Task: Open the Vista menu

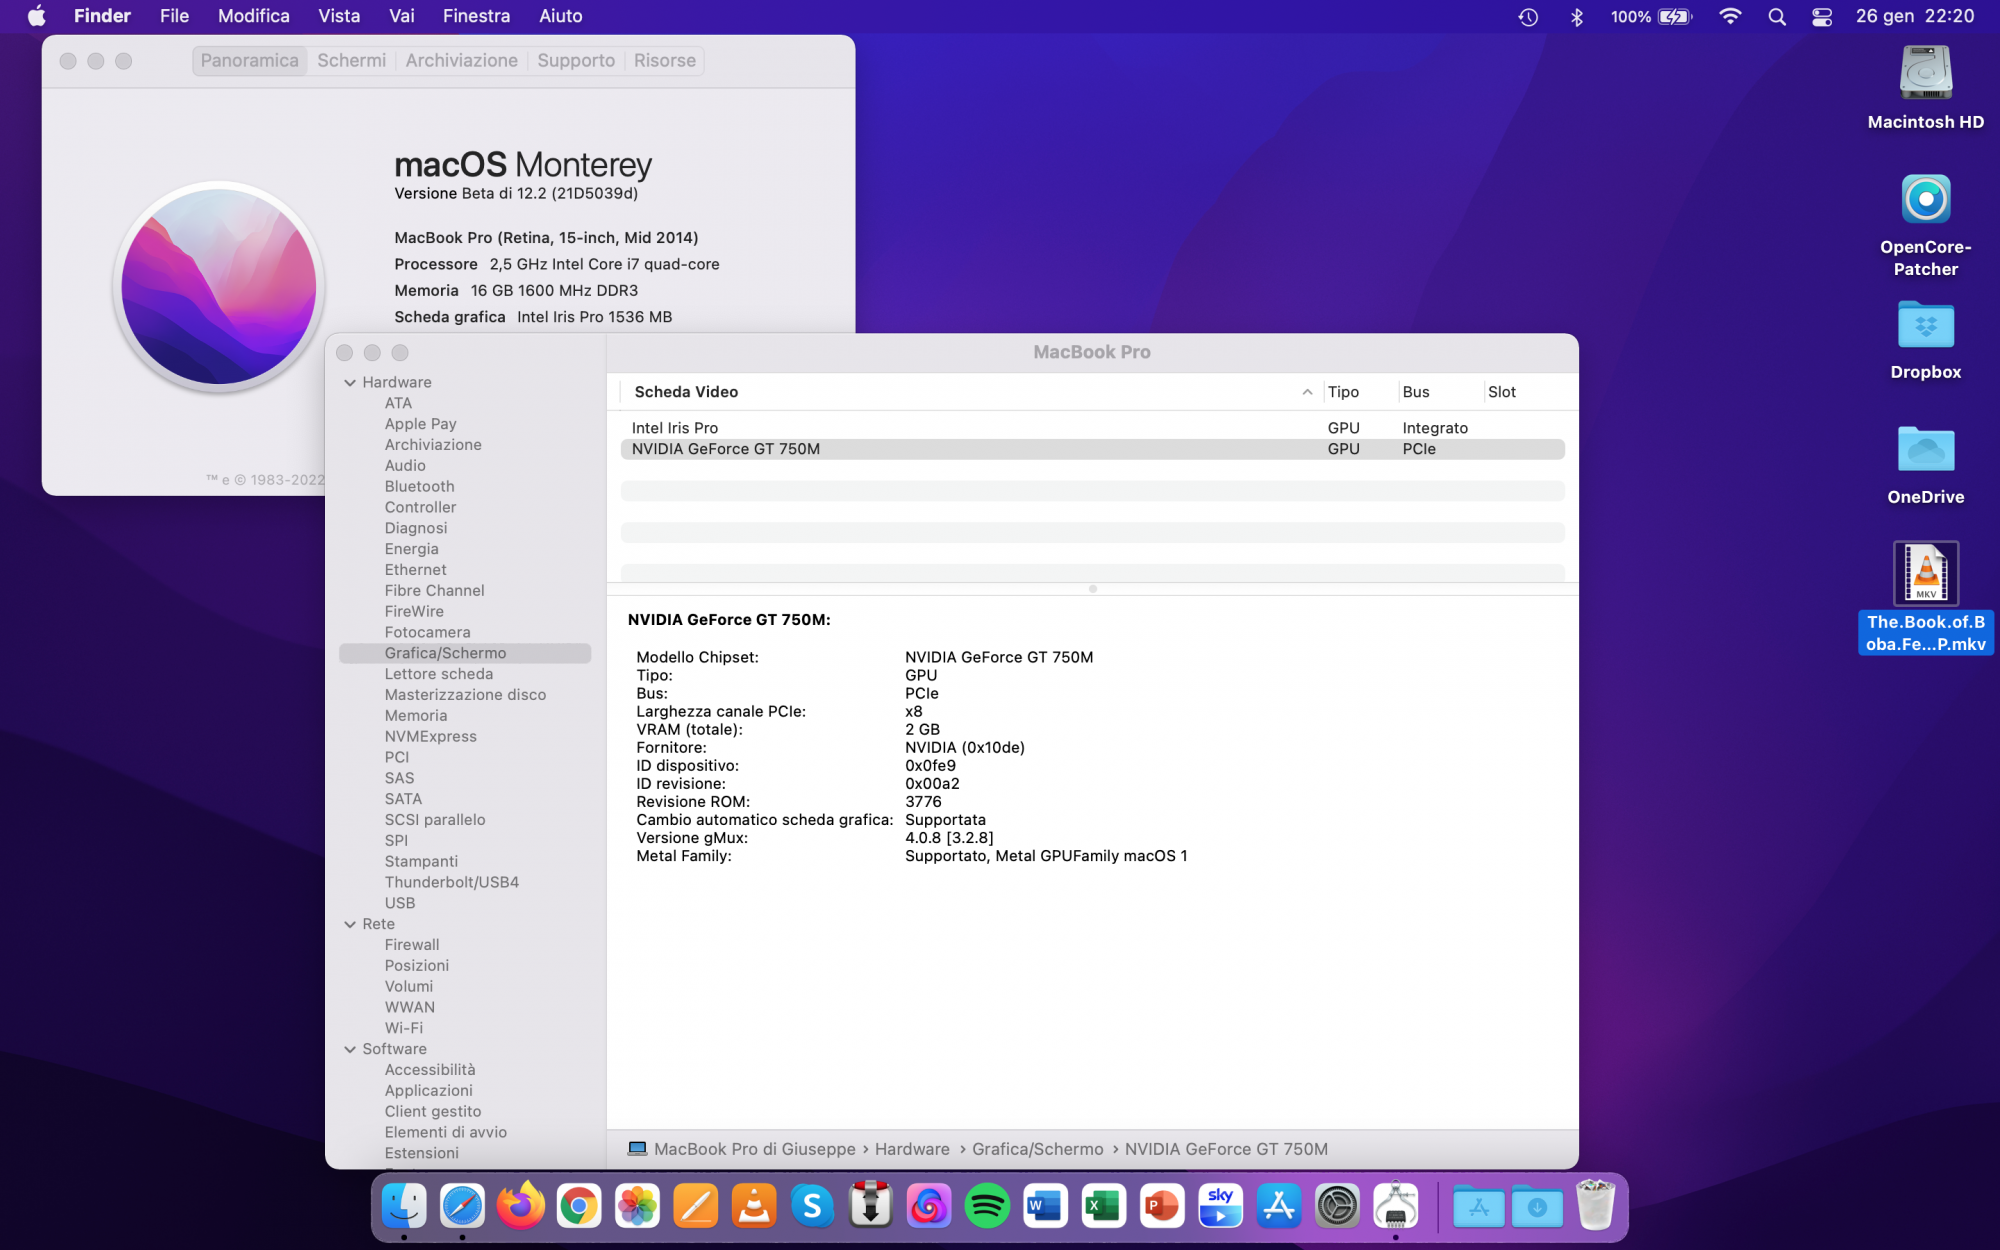Action: 339,16
